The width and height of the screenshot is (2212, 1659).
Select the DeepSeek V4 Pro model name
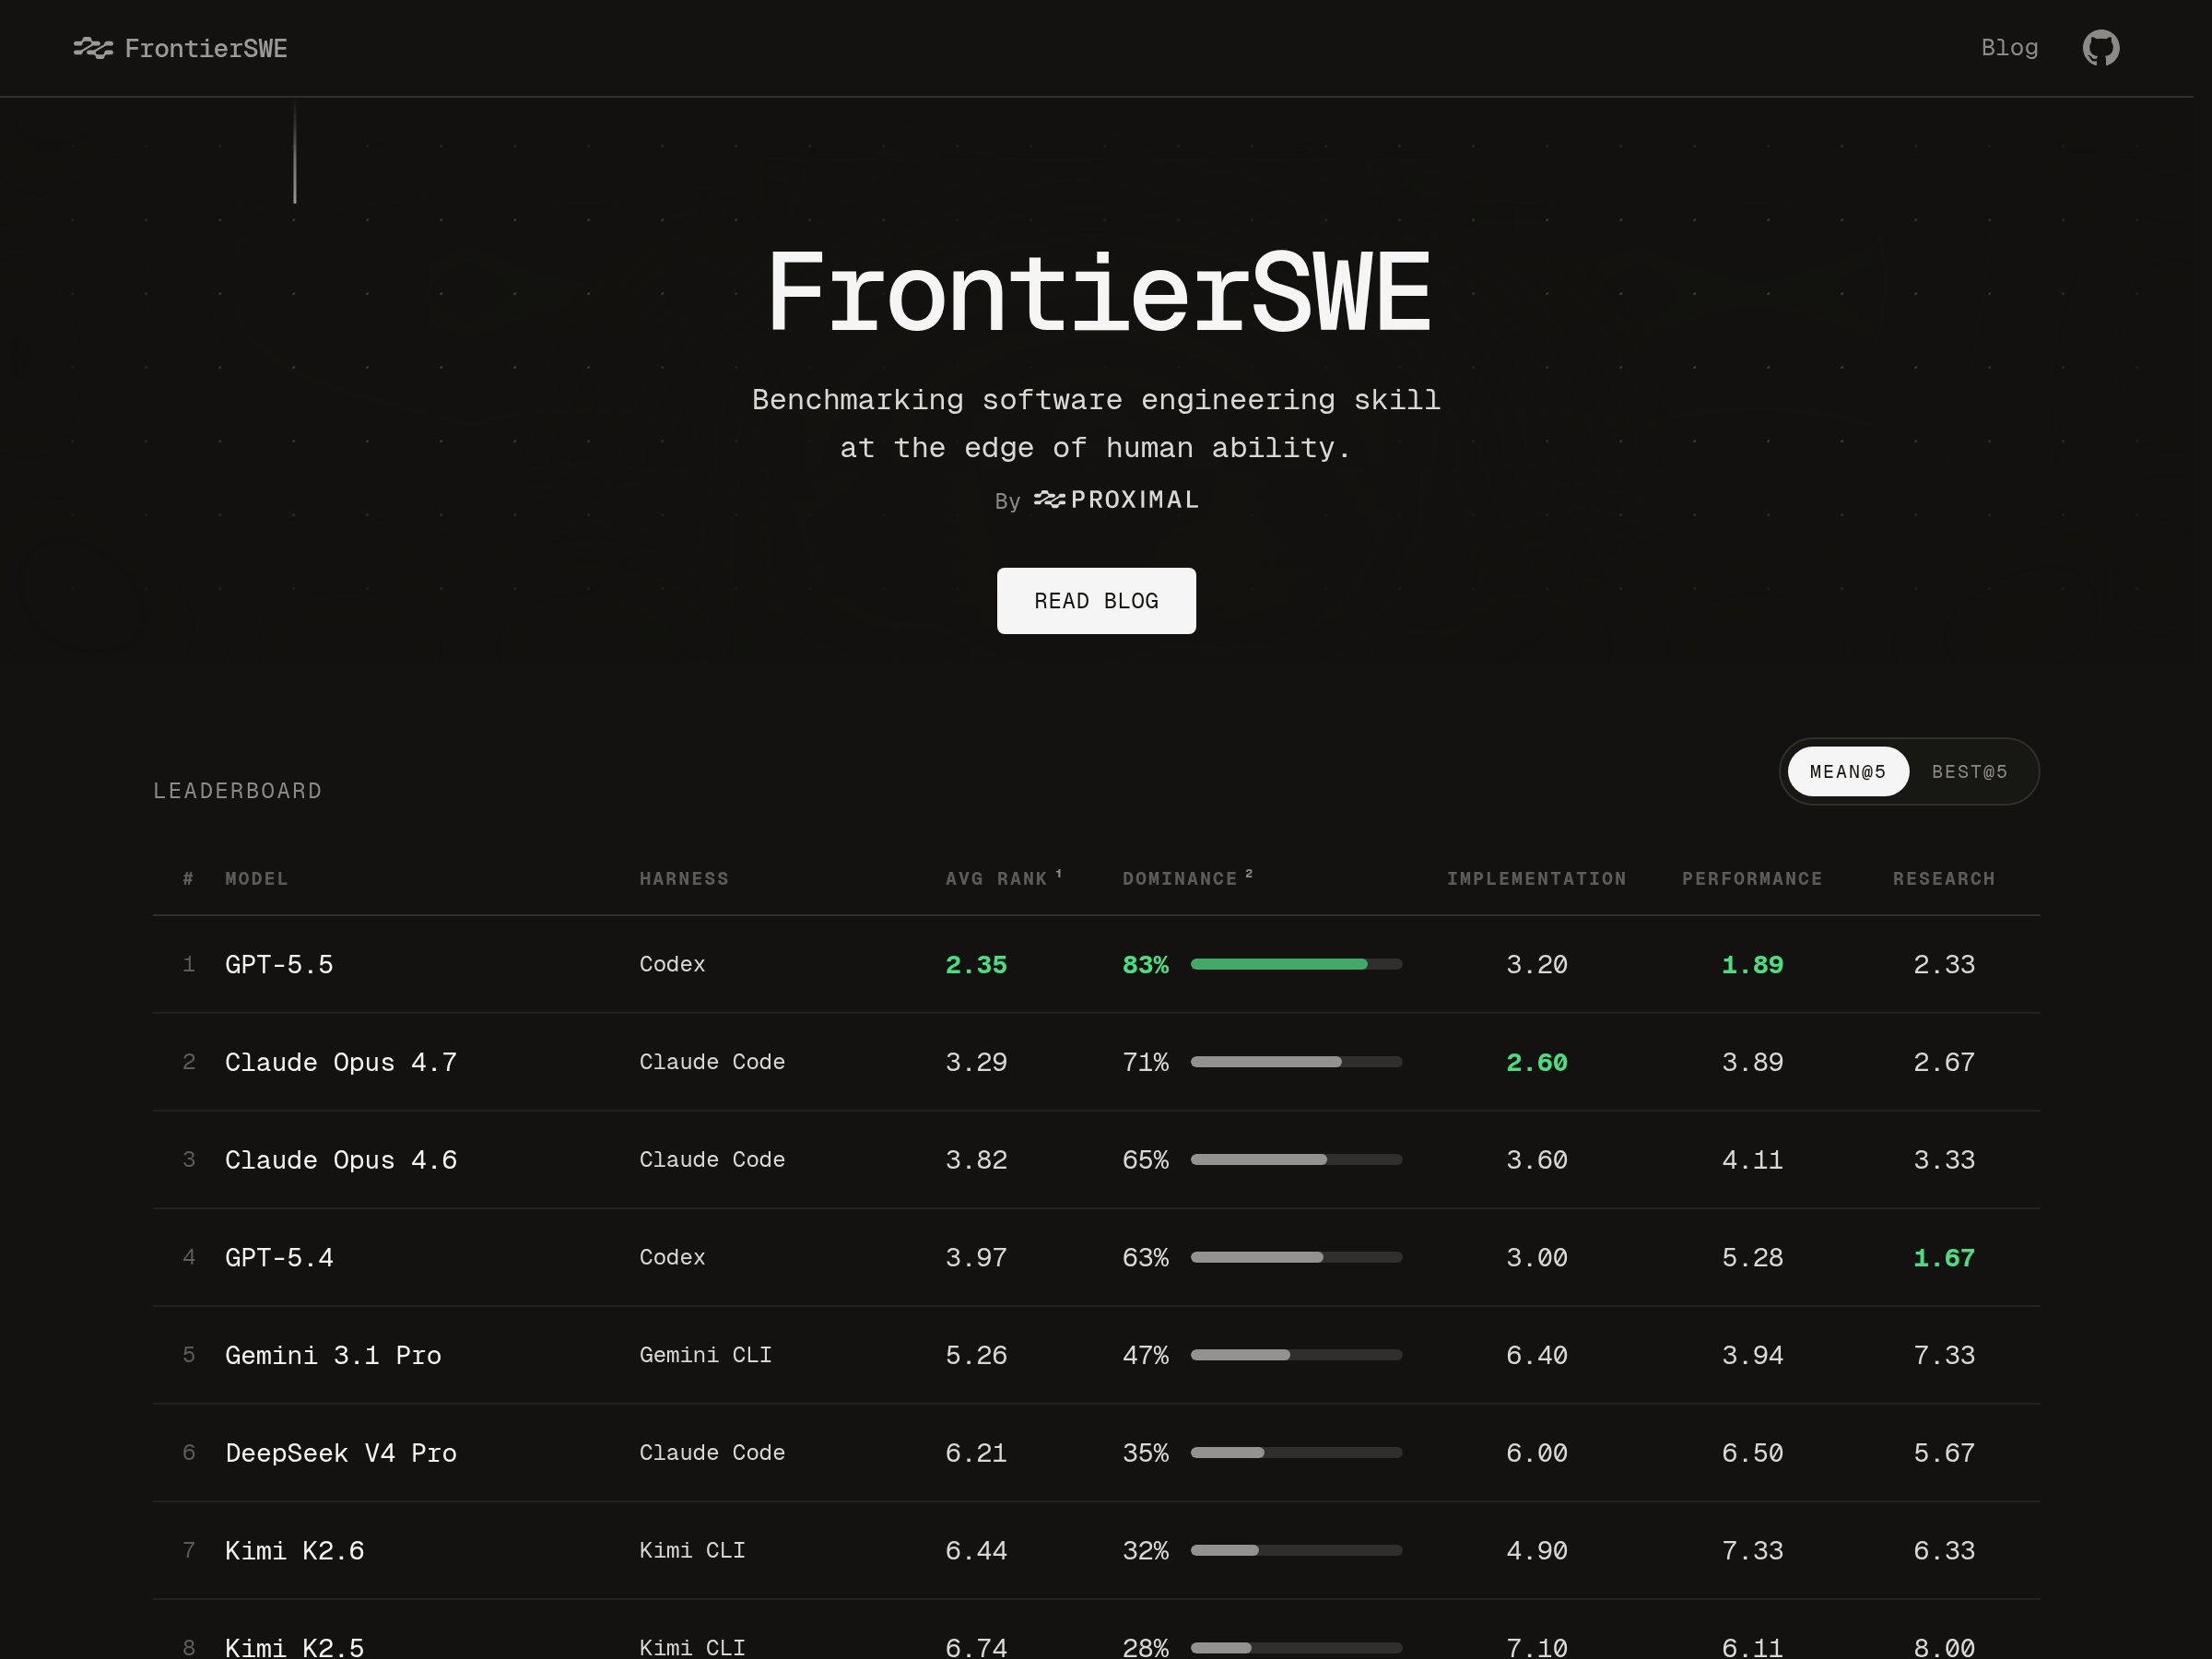tap(341, 1453)
